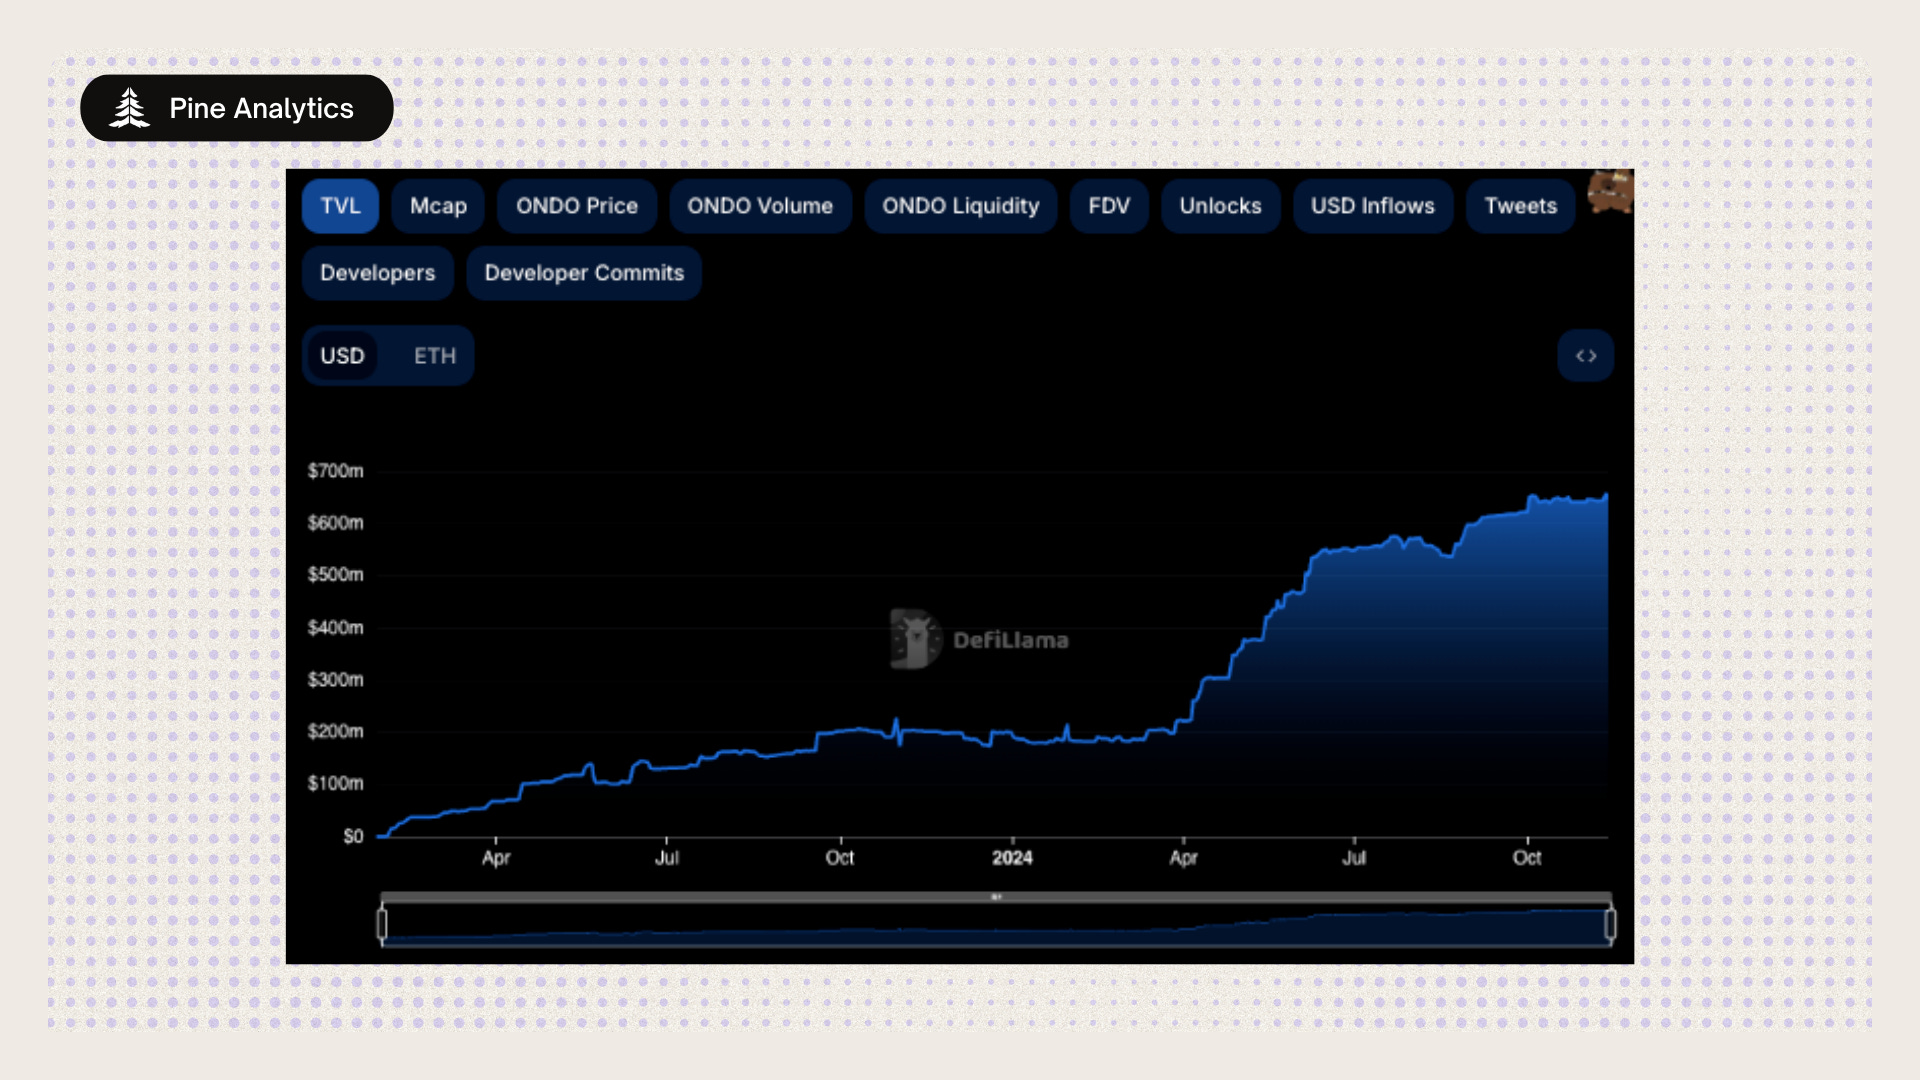Click the llama avatar image at corner

pyautogui.click(x=1611, y=191)
